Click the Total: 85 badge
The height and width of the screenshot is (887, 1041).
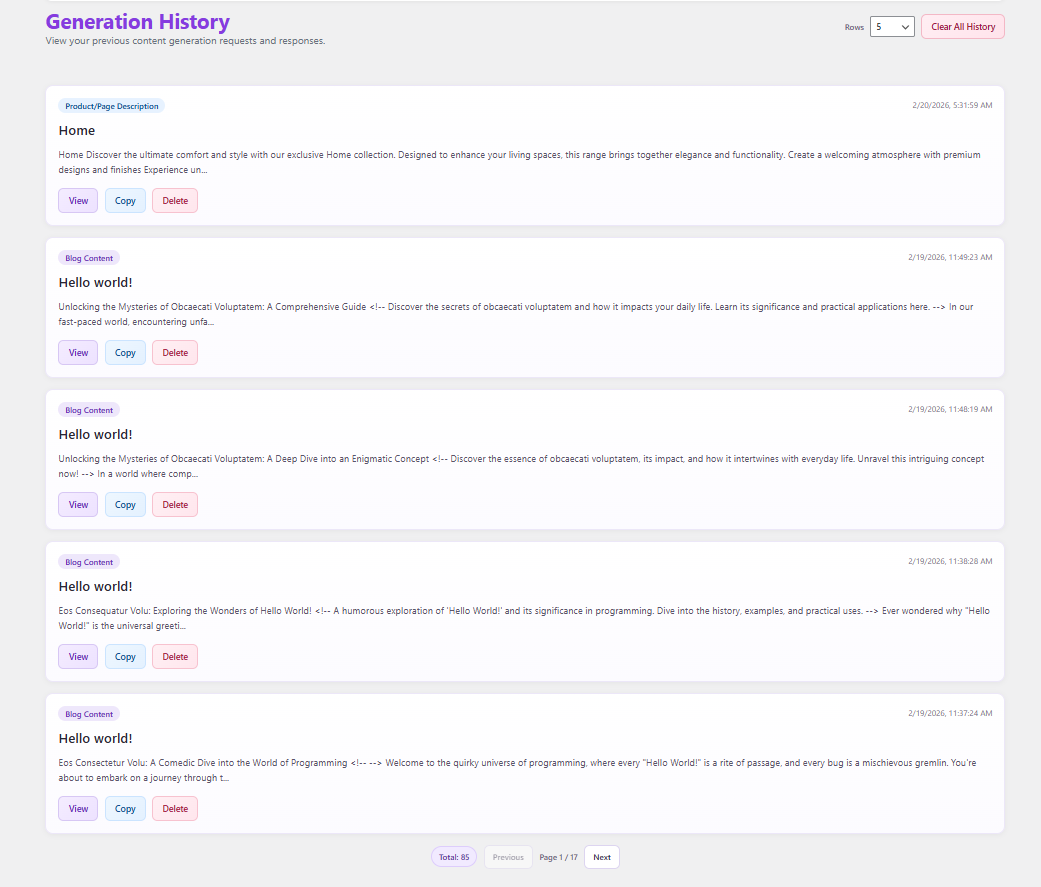pyautogui.click(x=454, y=857)
